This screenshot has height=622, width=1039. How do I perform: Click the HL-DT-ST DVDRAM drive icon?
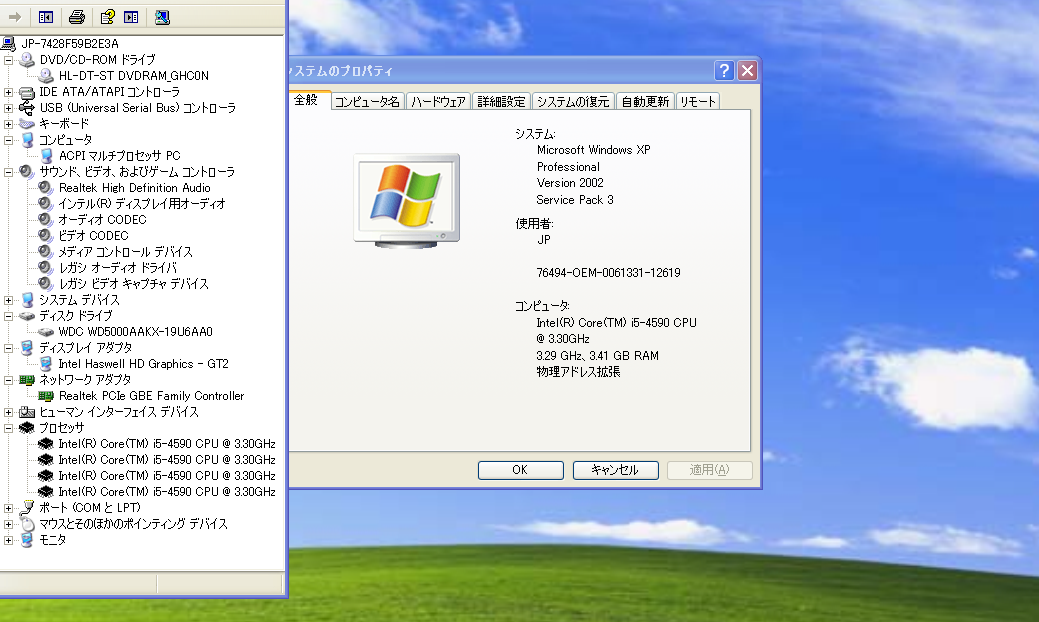coord(46,76)
